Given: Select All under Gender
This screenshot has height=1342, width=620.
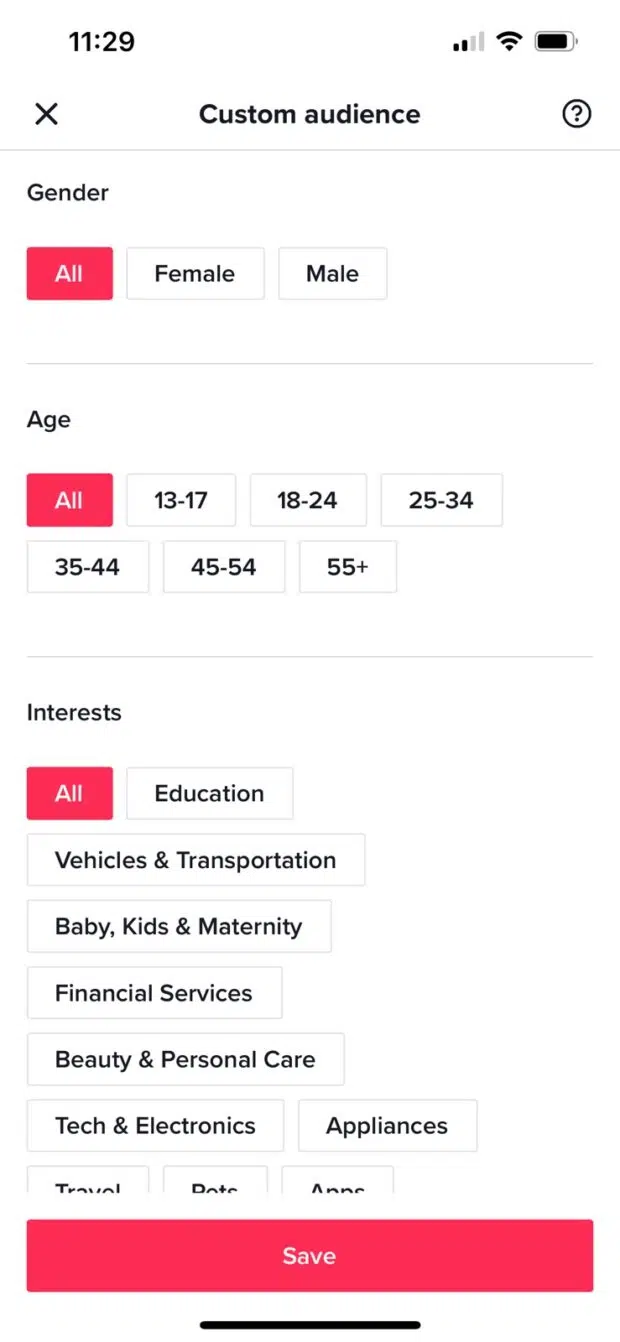Looking at the screenshot, I should coord(69,274).
